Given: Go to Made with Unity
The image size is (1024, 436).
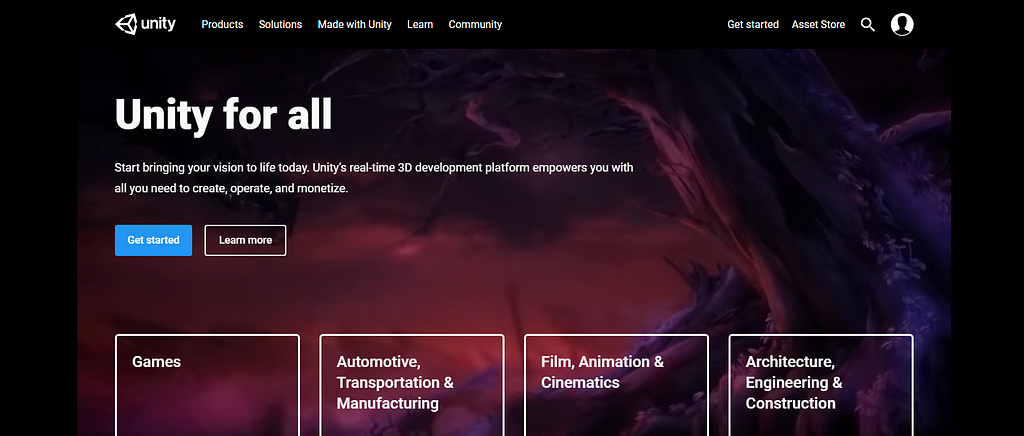Looking at the screenshot, I should [x=355, y=25].
